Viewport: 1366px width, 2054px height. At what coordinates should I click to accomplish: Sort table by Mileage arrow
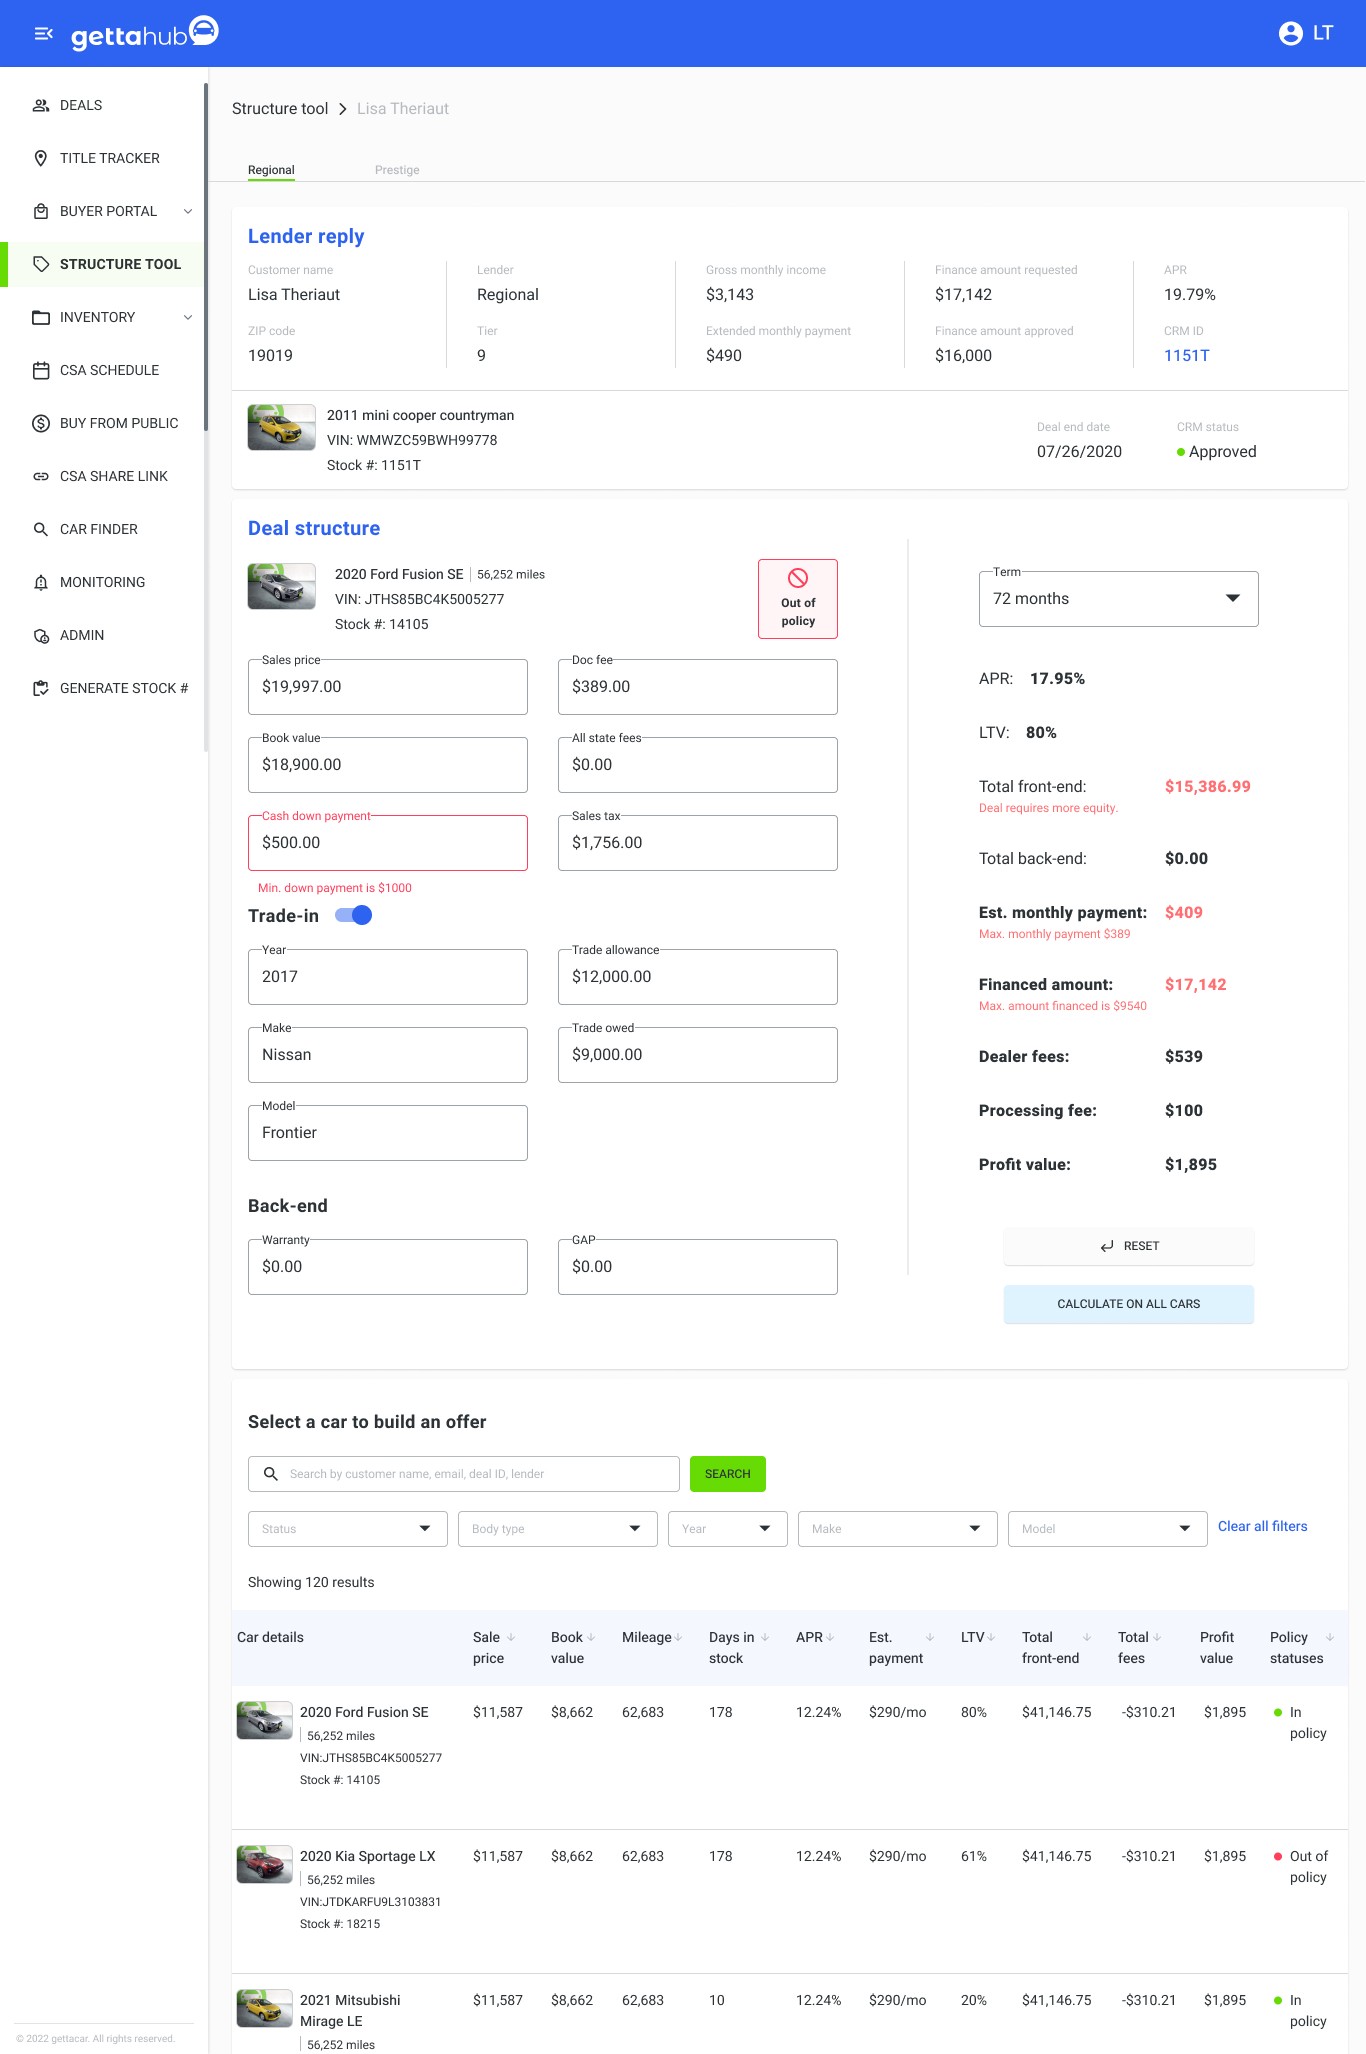[x=678, y=1637]
